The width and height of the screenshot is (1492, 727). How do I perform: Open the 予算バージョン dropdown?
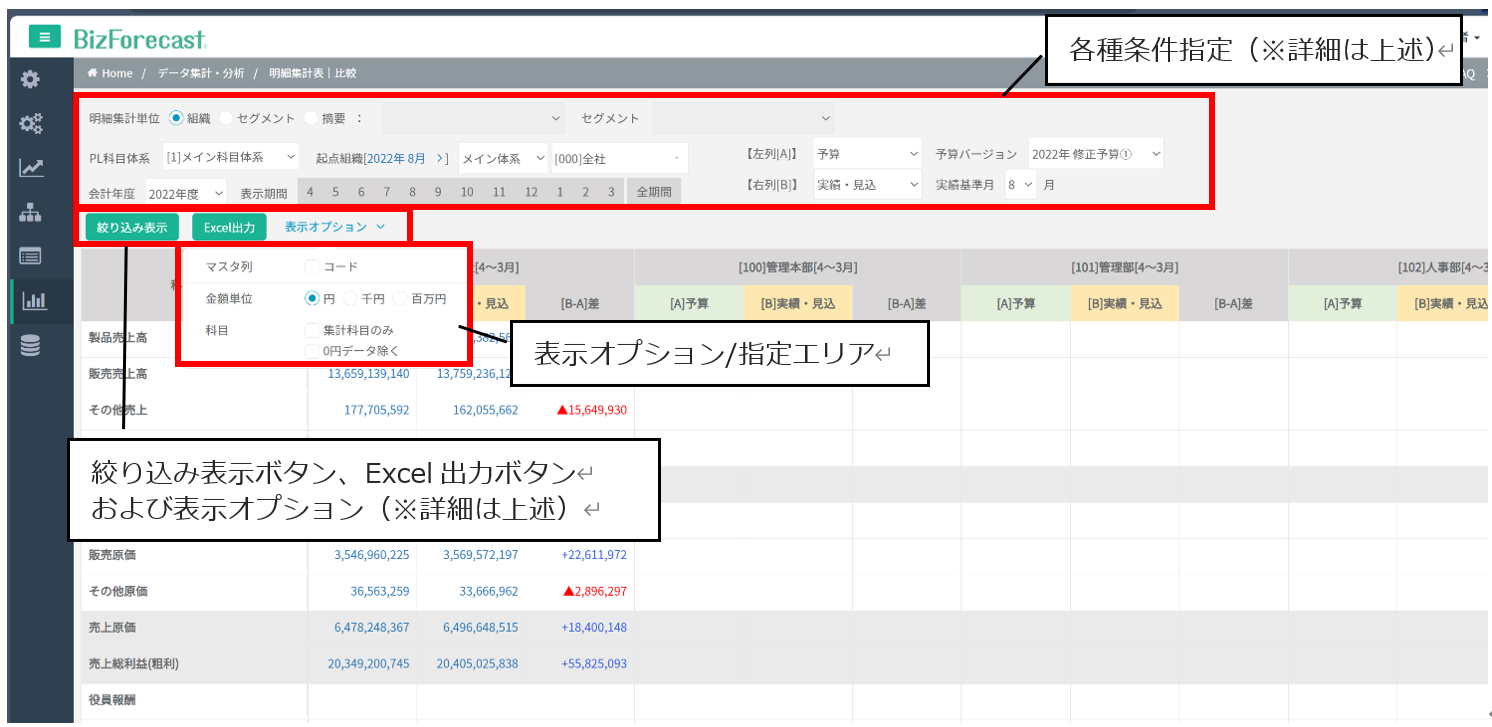1096,154
